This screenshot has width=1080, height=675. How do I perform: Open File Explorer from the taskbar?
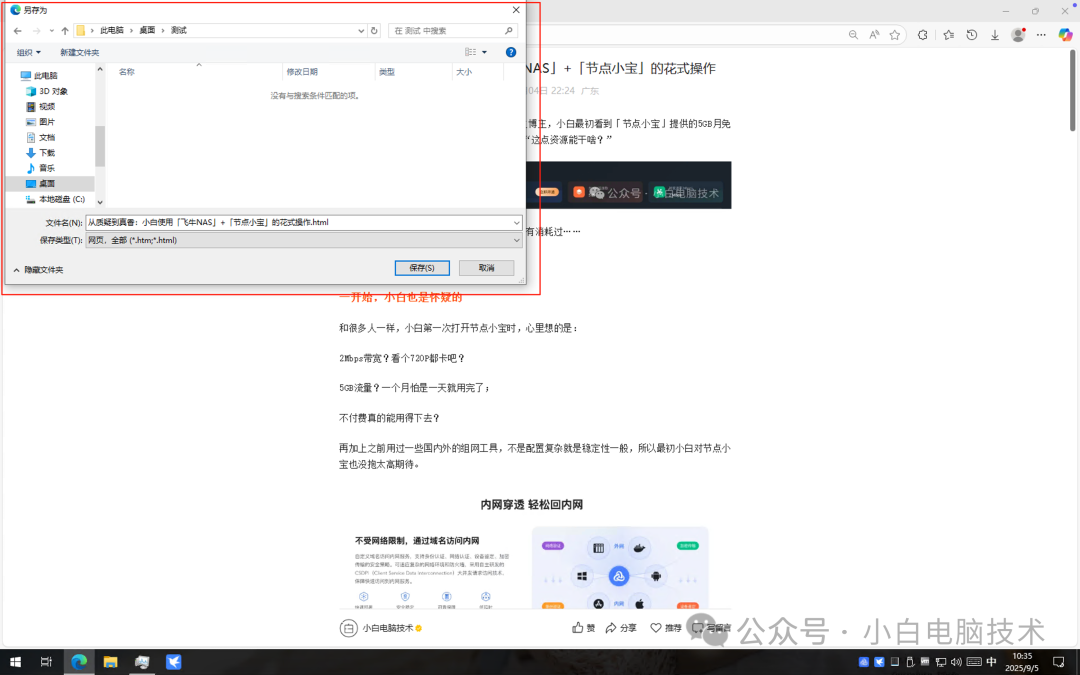click(110, 662)
